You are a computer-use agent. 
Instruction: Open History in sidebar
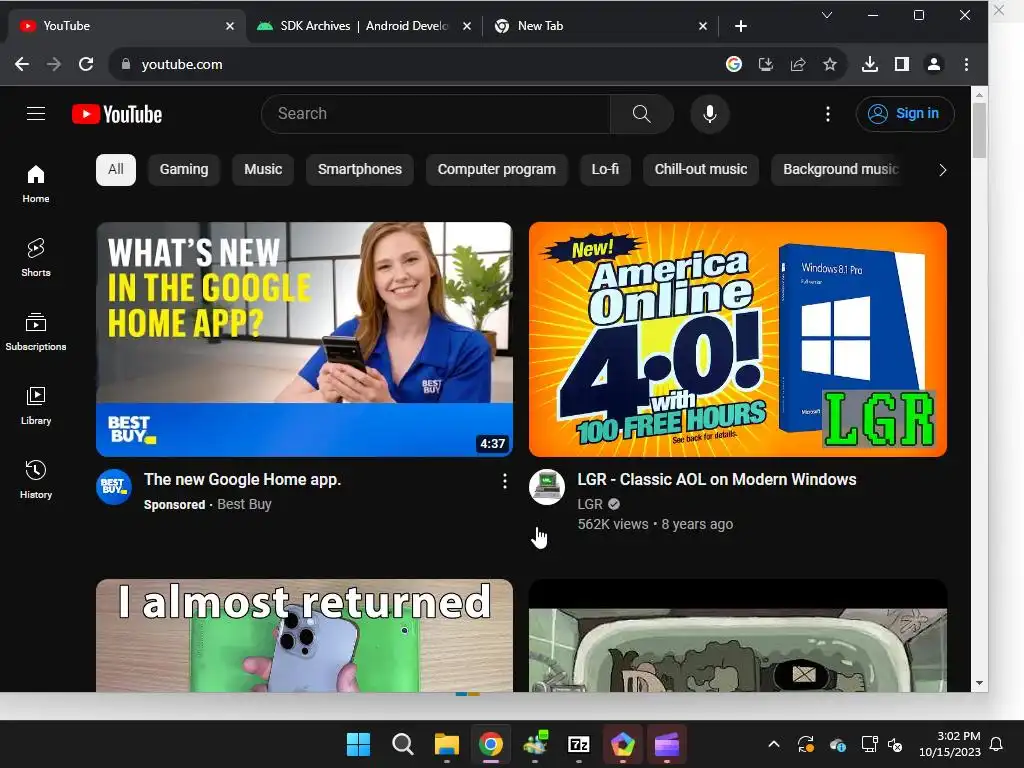(36, 480)
